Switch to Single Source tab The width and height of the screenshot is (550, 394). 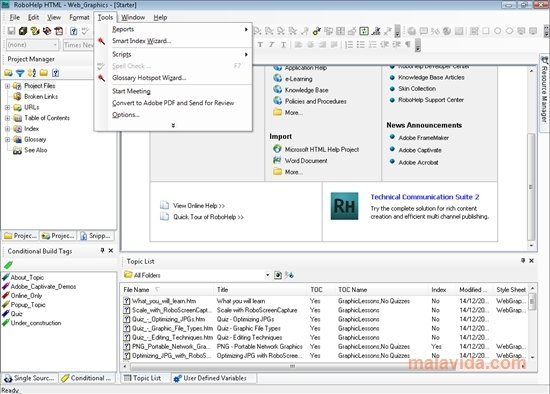pyautogui.click(x=29, y=378)
